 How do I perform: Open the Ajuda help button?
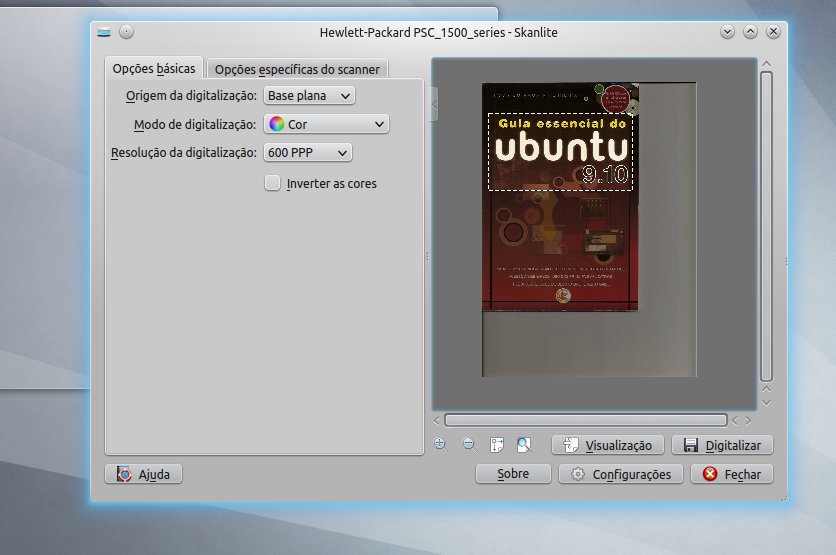coord(143,474)
